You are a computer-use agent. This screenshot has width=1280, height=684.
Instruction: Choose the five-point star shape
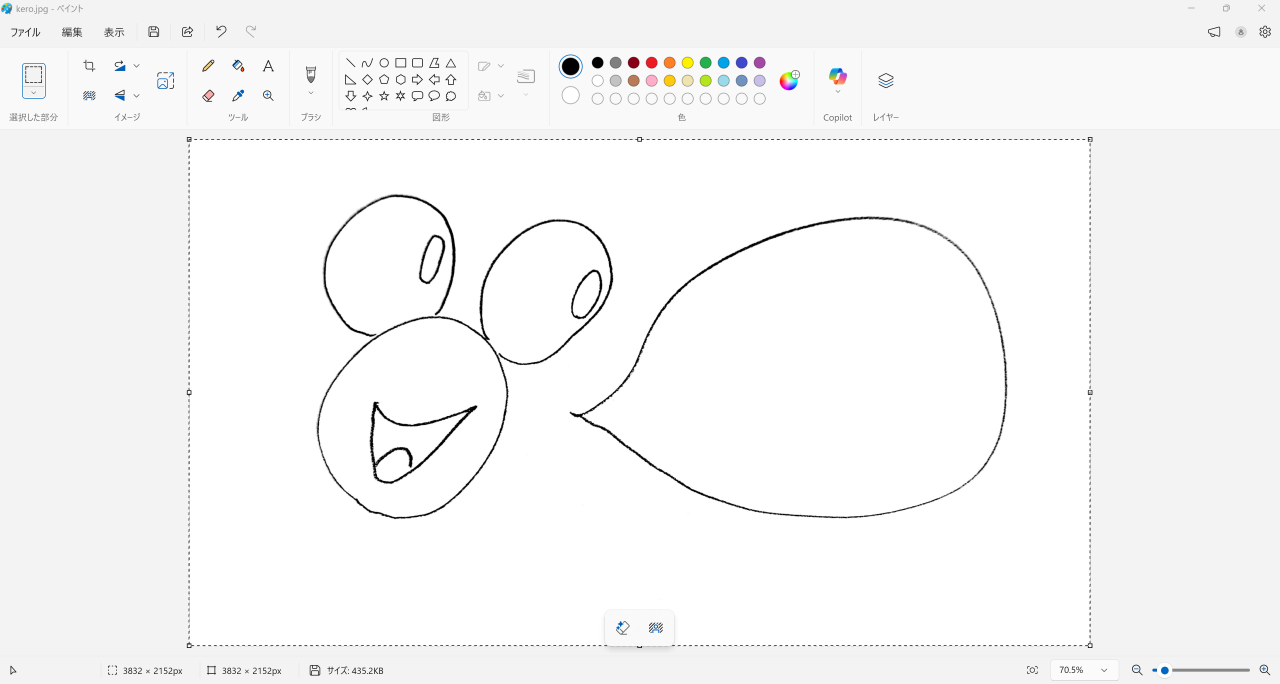click(x=384, y=96)
